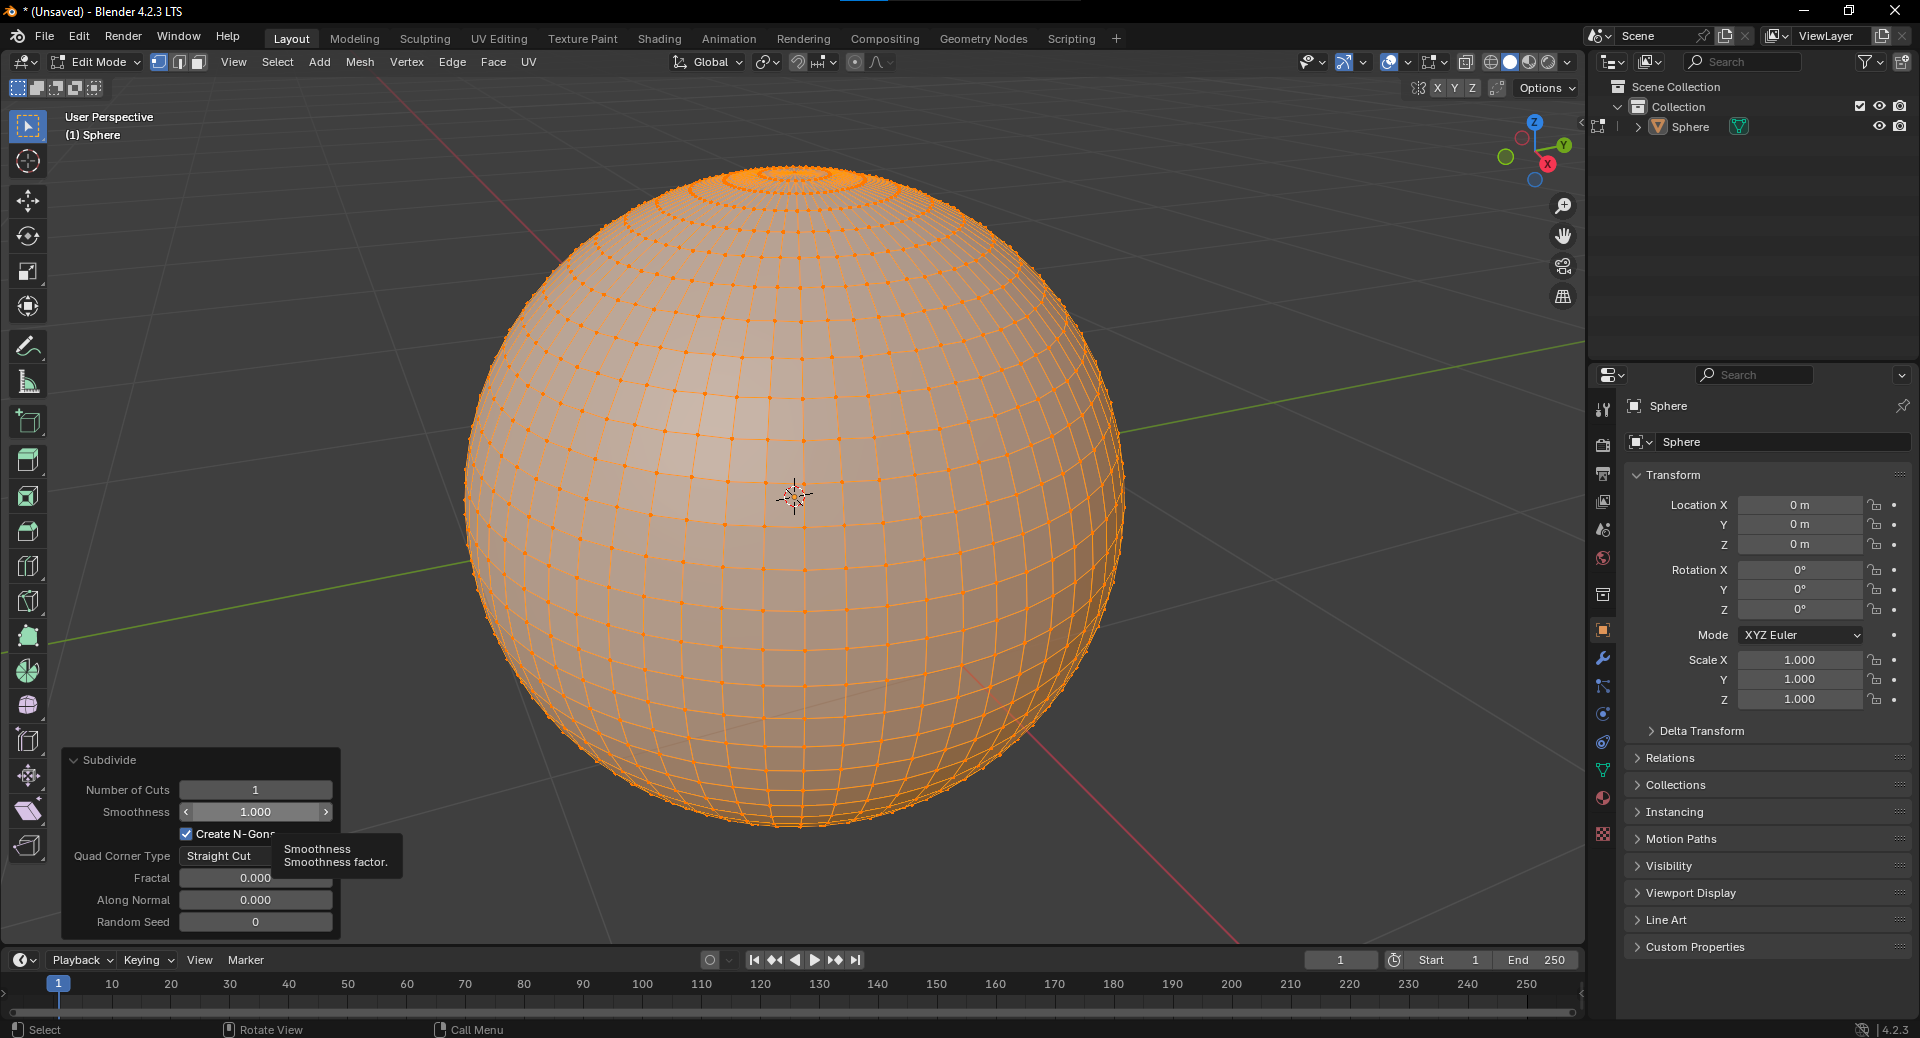Open the Mesh menu

pyautogui.click(x=359, y=62)
